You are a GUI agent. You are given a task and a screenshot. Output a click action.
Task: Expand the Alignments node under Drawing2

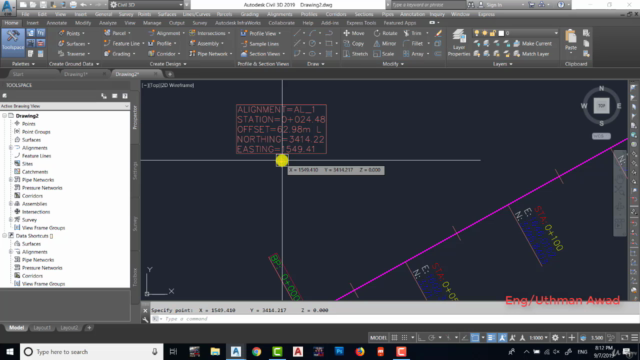point(11,148)
